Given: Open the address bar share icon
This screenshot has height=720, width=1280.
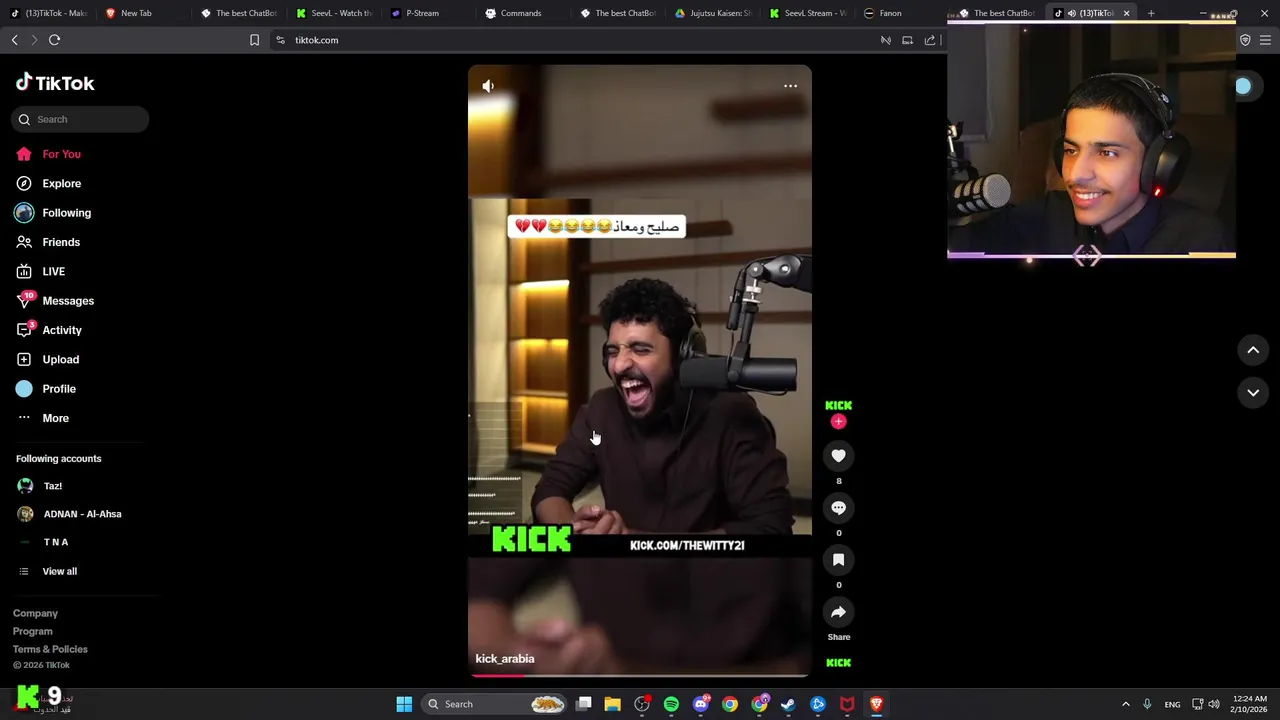Looking at the screenshot, I should (930, 40).
